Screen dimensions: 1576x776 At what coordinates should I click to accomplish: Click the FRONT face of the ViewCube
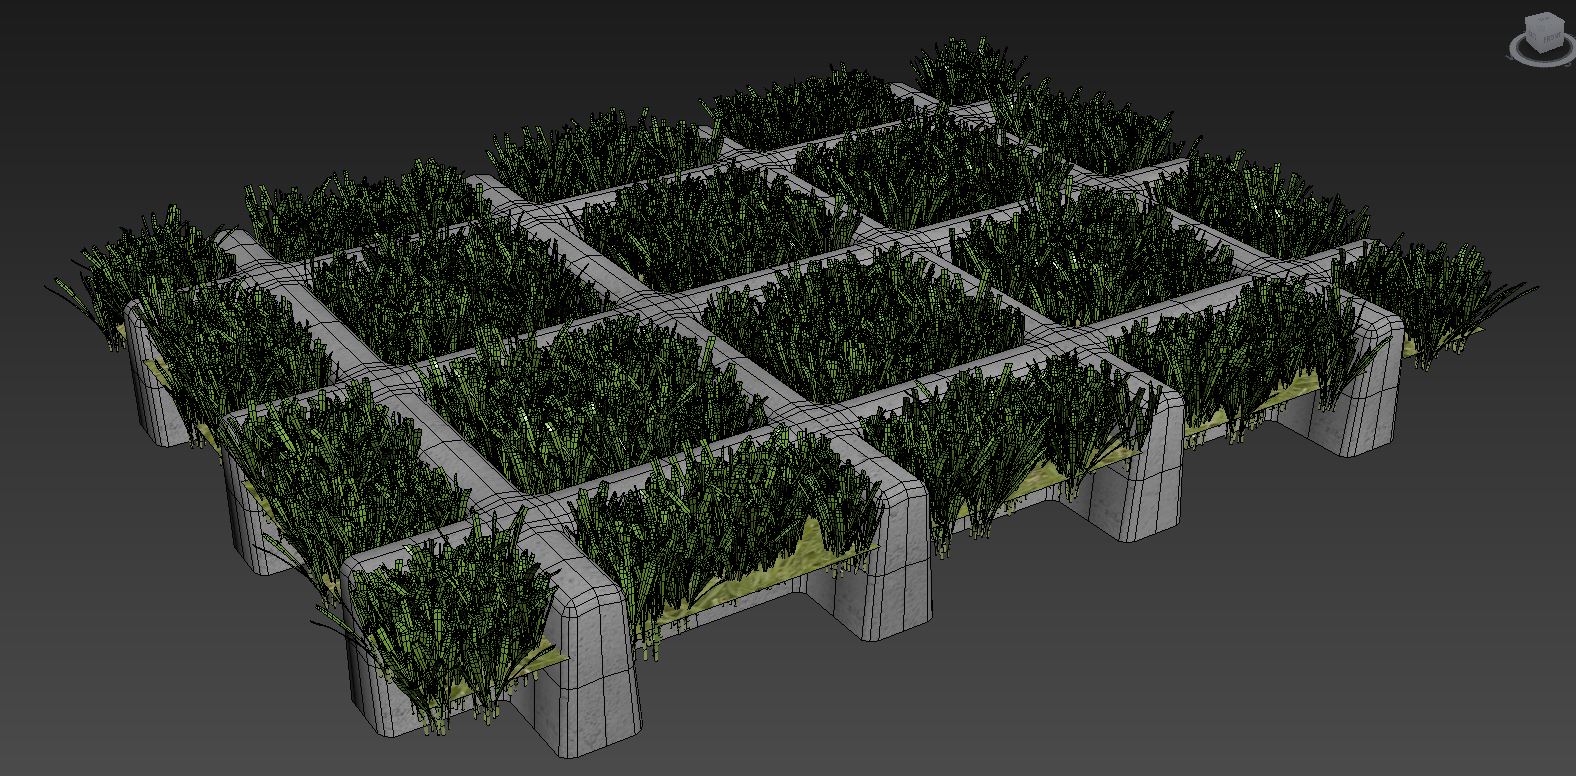point(1552,38)
